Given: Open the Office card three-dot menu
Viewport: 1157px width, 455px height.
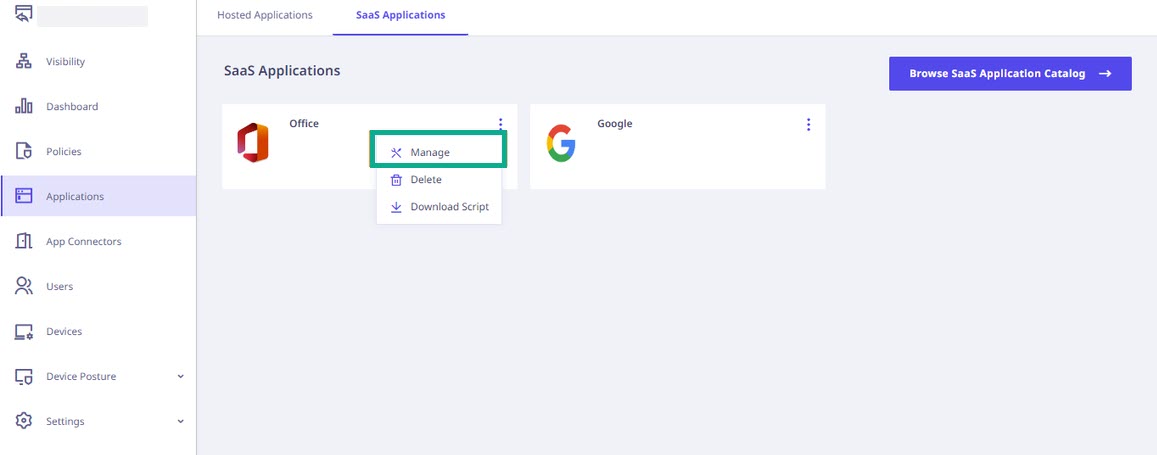Looking at the screenshot, I should (500, 124).
